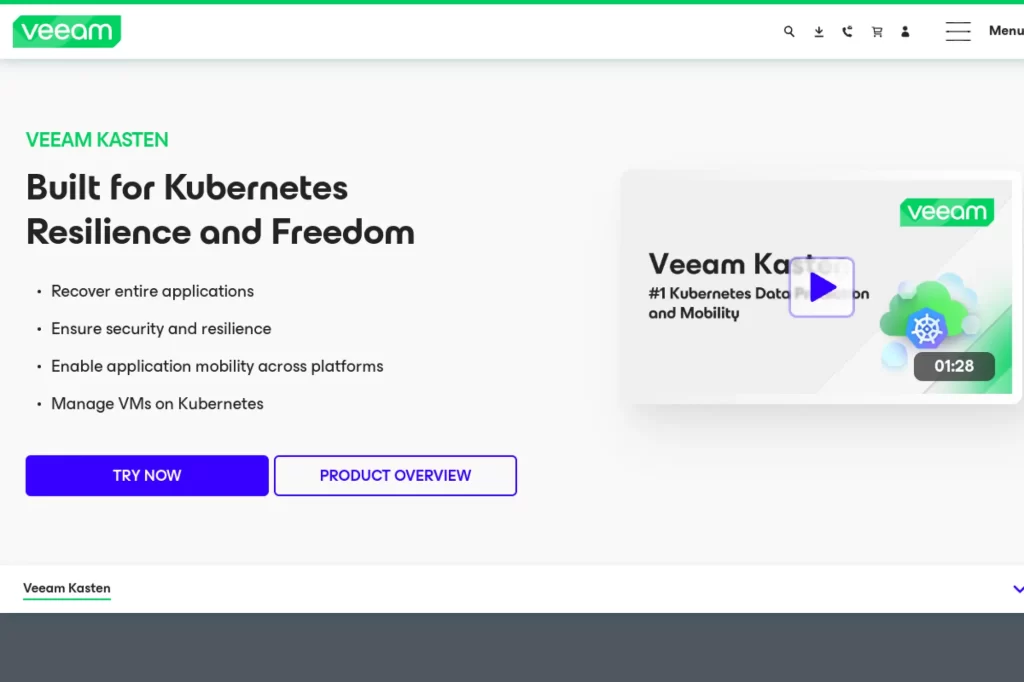Click the Veeam logo in the top left
This screenshot has height=682, width=1024.
[x=66, y=31]
